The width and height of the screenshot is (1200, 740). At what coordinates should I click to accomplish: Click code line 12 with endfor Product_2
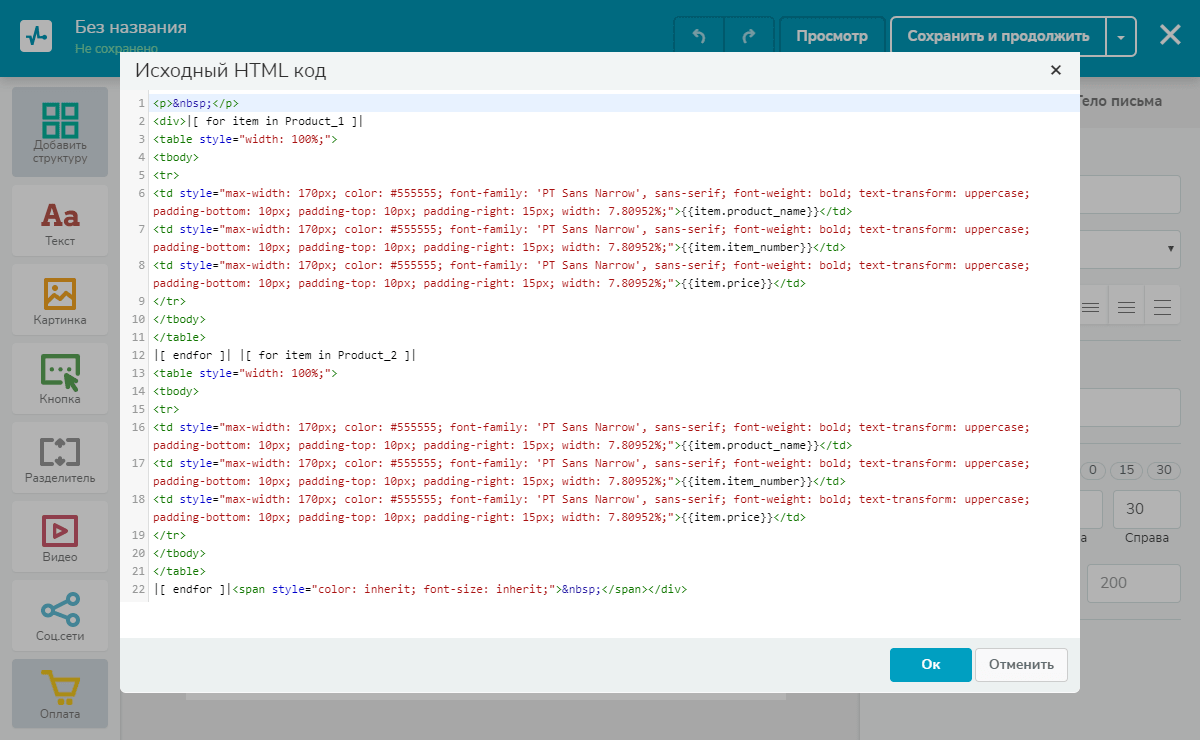pyautogui.click(x=284, y=355)
